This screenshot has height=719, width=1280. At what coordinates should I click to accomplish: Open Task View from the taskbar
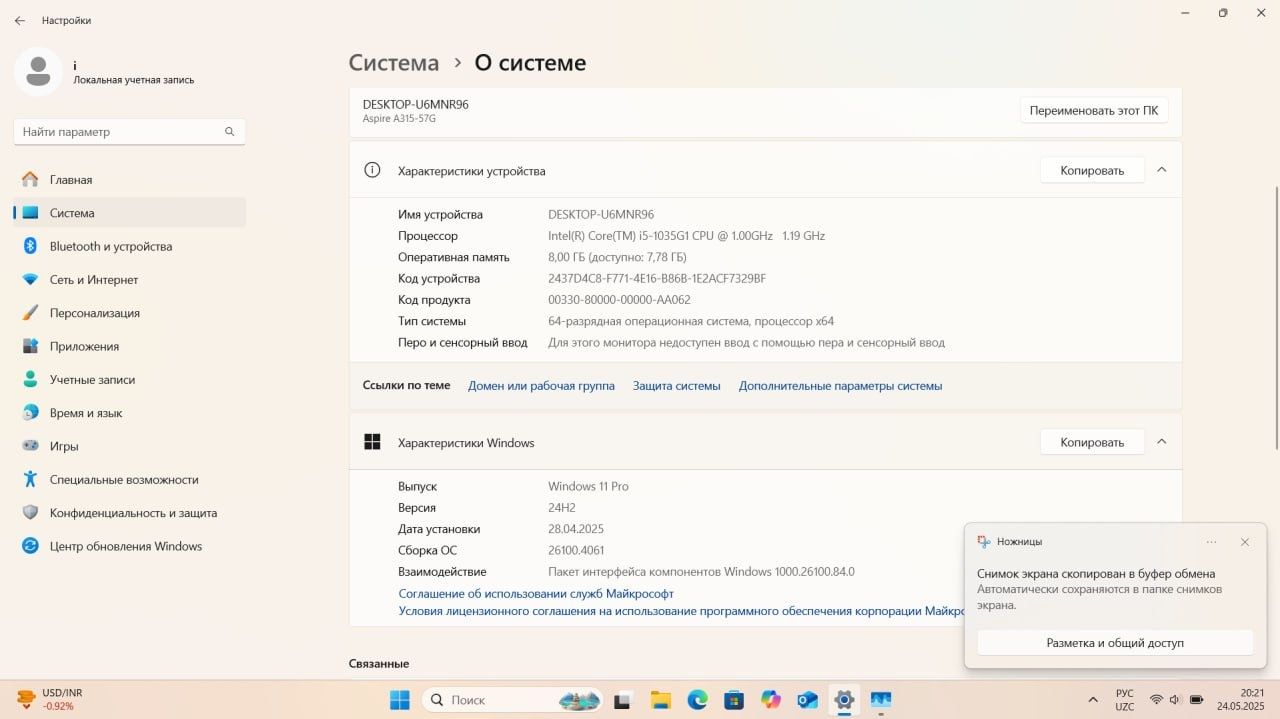coord(622,700)
